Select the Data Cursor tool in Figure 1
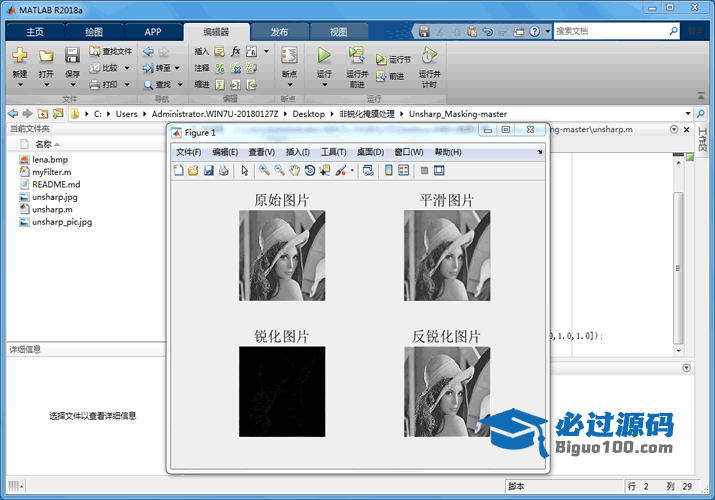This screenshot has width=715, height=500. [x=325, y=170]
